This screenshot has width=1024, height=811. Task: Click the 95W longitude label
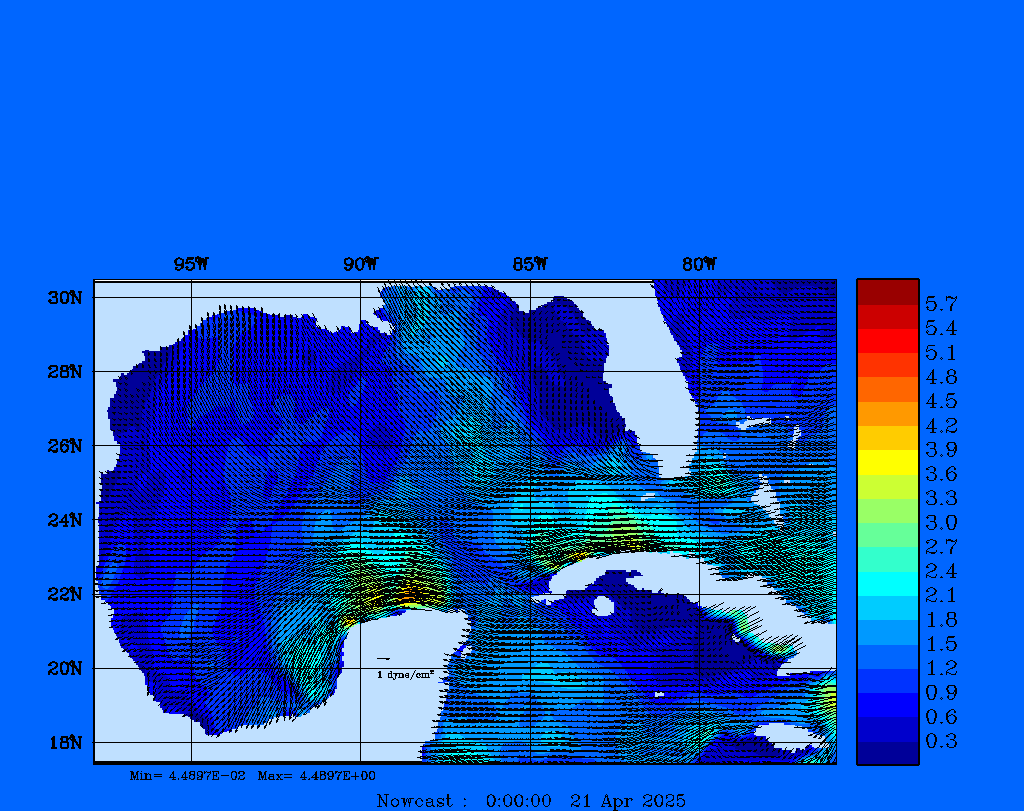click(x=191, y=265)
